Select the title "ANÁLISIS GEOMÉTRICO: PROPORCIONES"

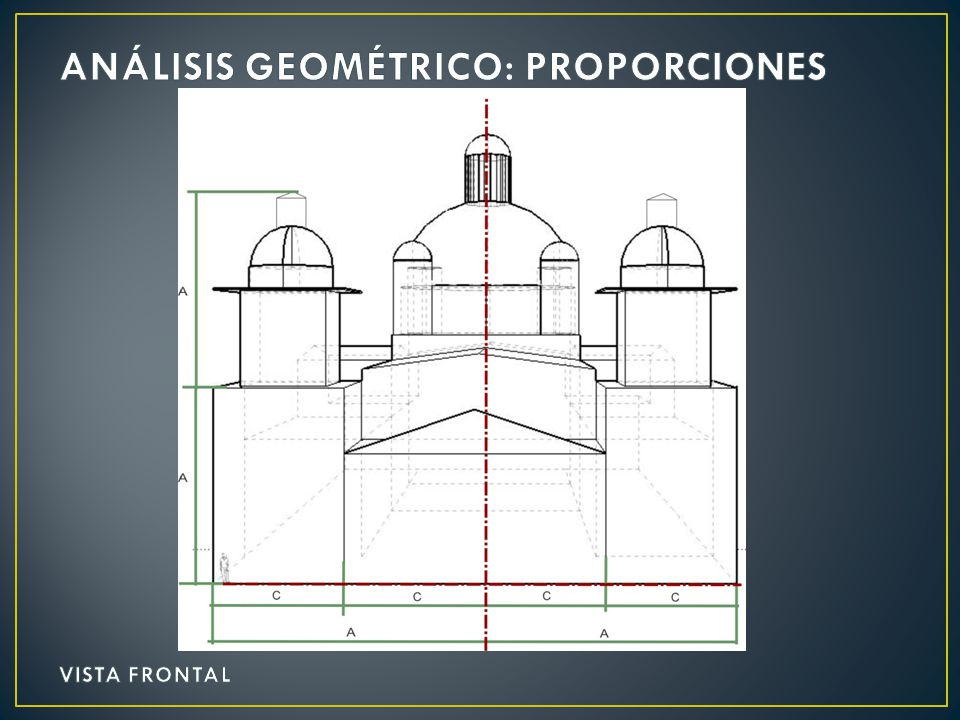[443, 66]
